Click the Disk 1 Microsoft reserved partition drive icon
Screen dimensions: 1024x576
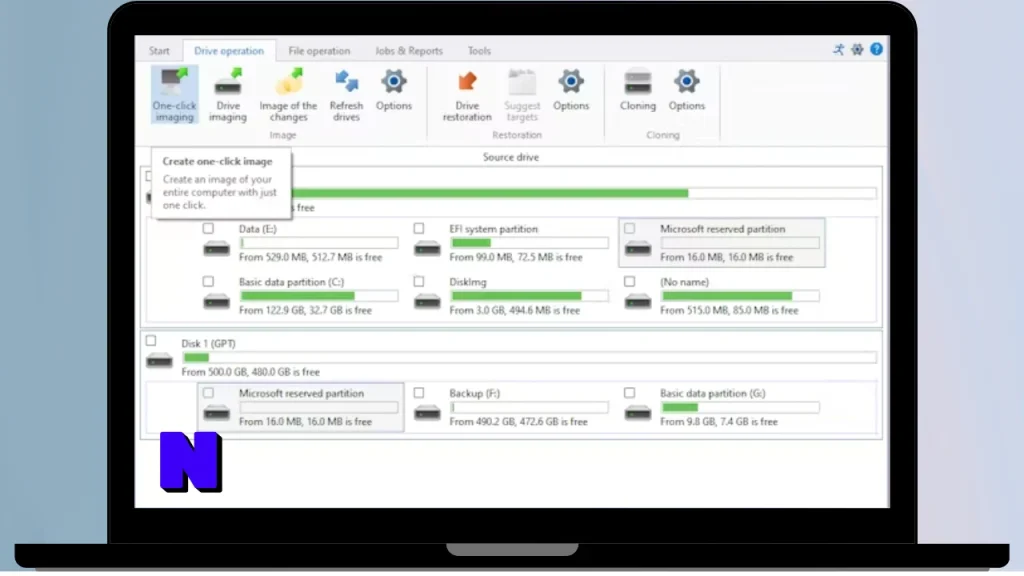[216, 413]
